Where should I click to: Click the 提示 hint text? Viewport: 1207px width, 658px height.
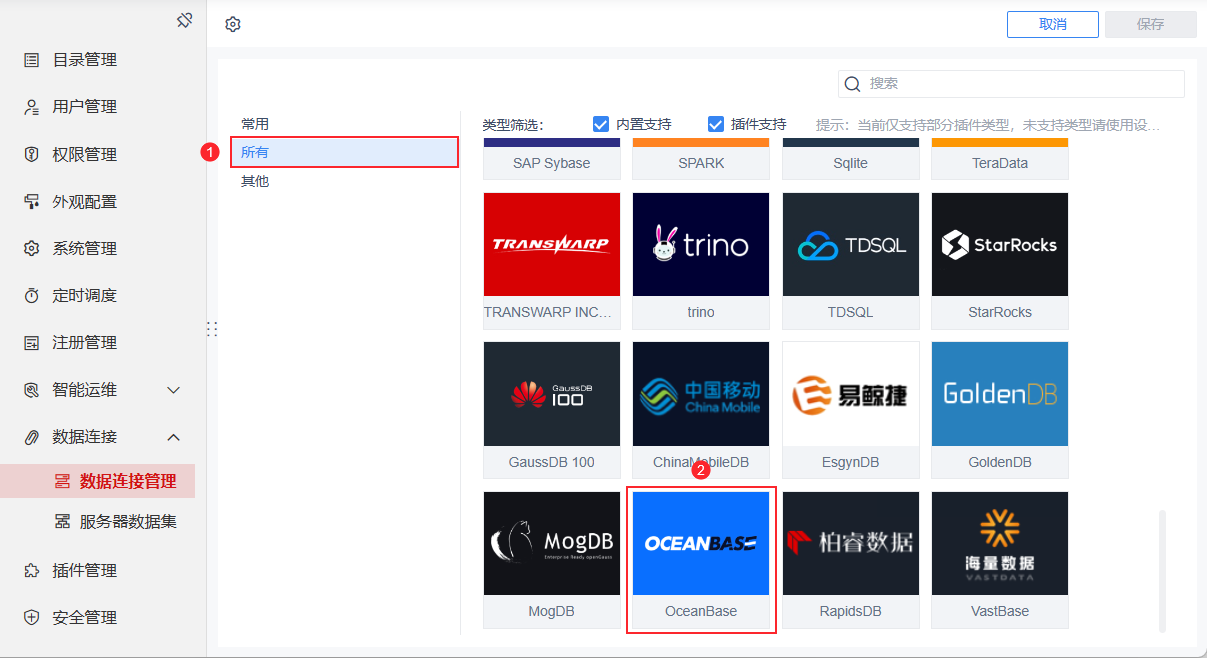point(988,125)
